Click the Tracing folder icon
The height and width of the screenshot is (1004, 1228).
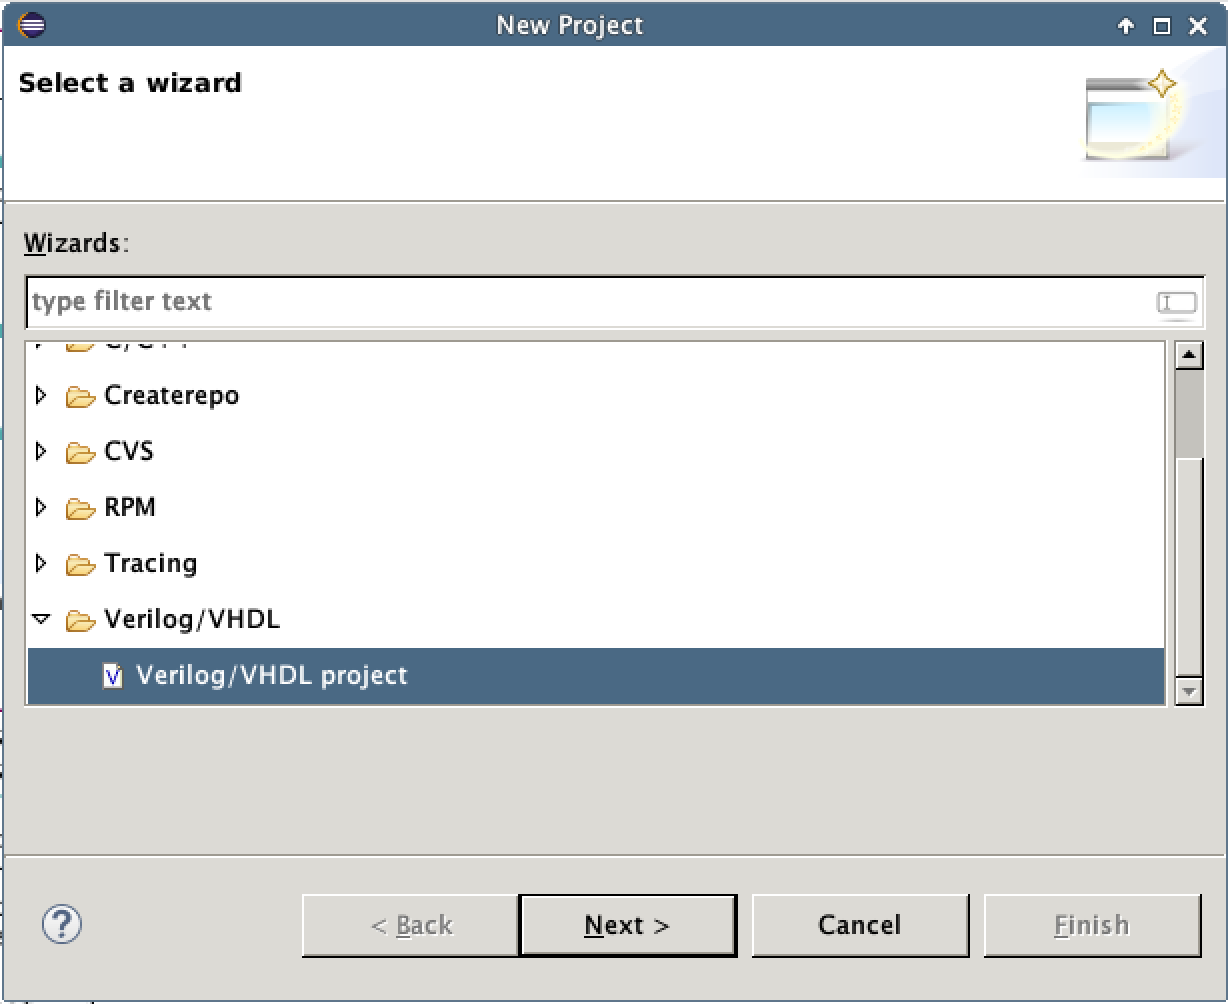80,565
